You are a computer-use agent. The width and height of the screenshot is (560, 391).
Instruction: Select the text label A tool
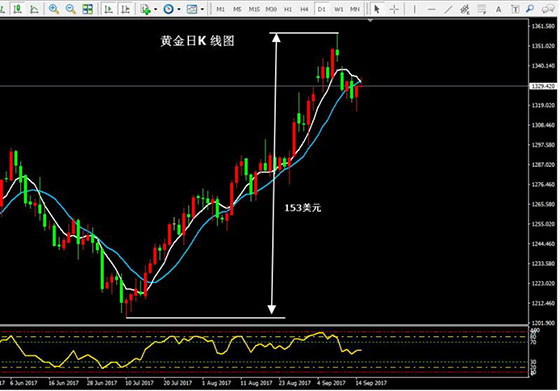pyautogui.click(x=498, y=9)
